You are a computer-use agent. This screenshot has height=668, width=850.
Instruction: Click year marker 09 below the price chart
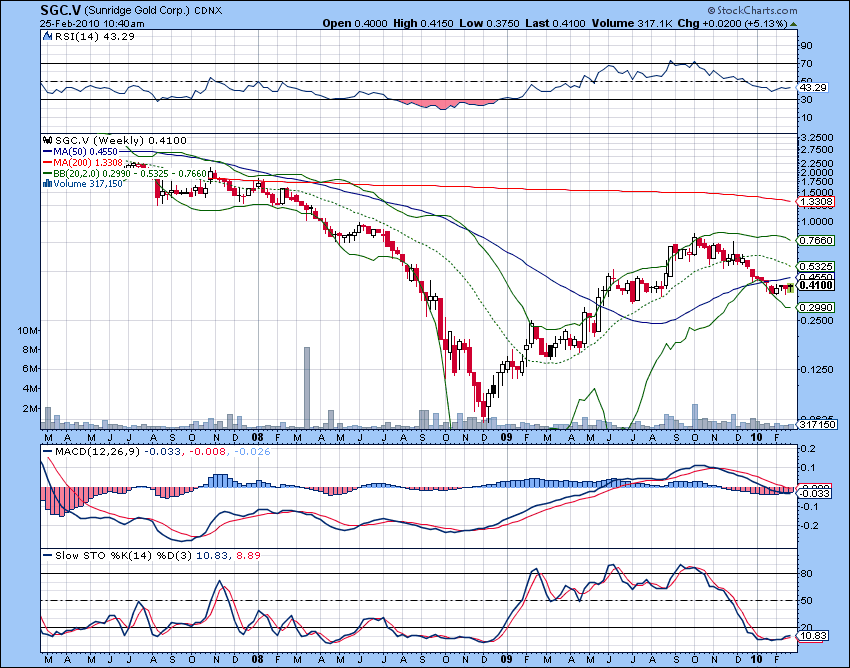point(506,437)
